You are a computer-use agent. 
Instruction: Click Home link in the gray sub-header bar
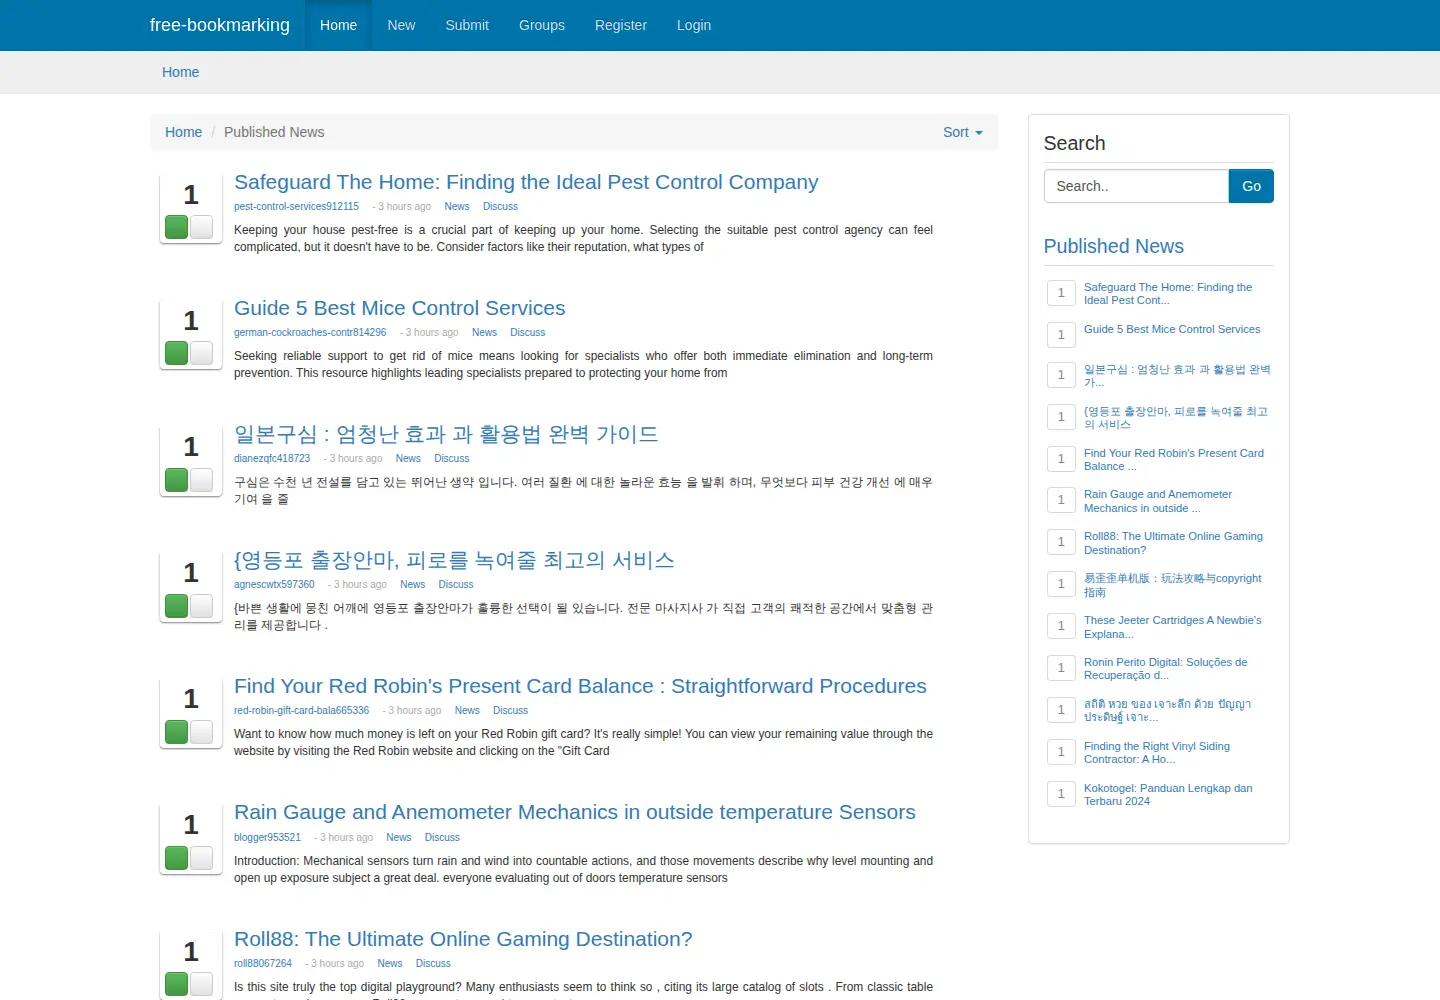(181, 72)
